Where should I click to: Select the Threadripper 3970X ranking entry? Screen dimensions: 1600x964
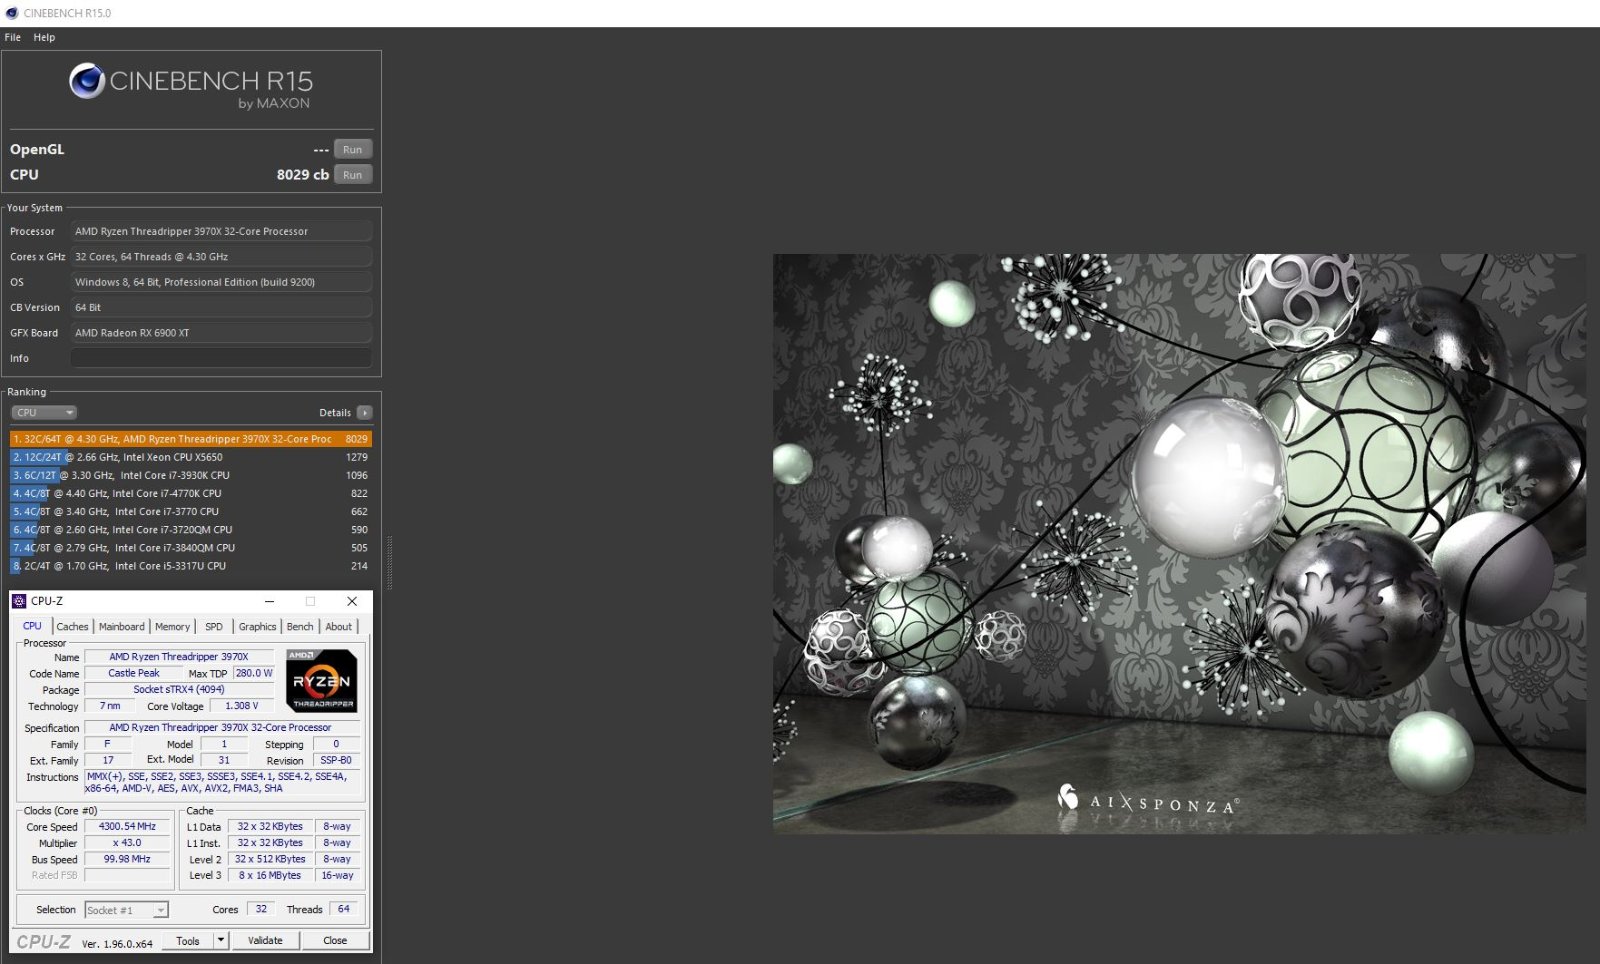(190, 439)
